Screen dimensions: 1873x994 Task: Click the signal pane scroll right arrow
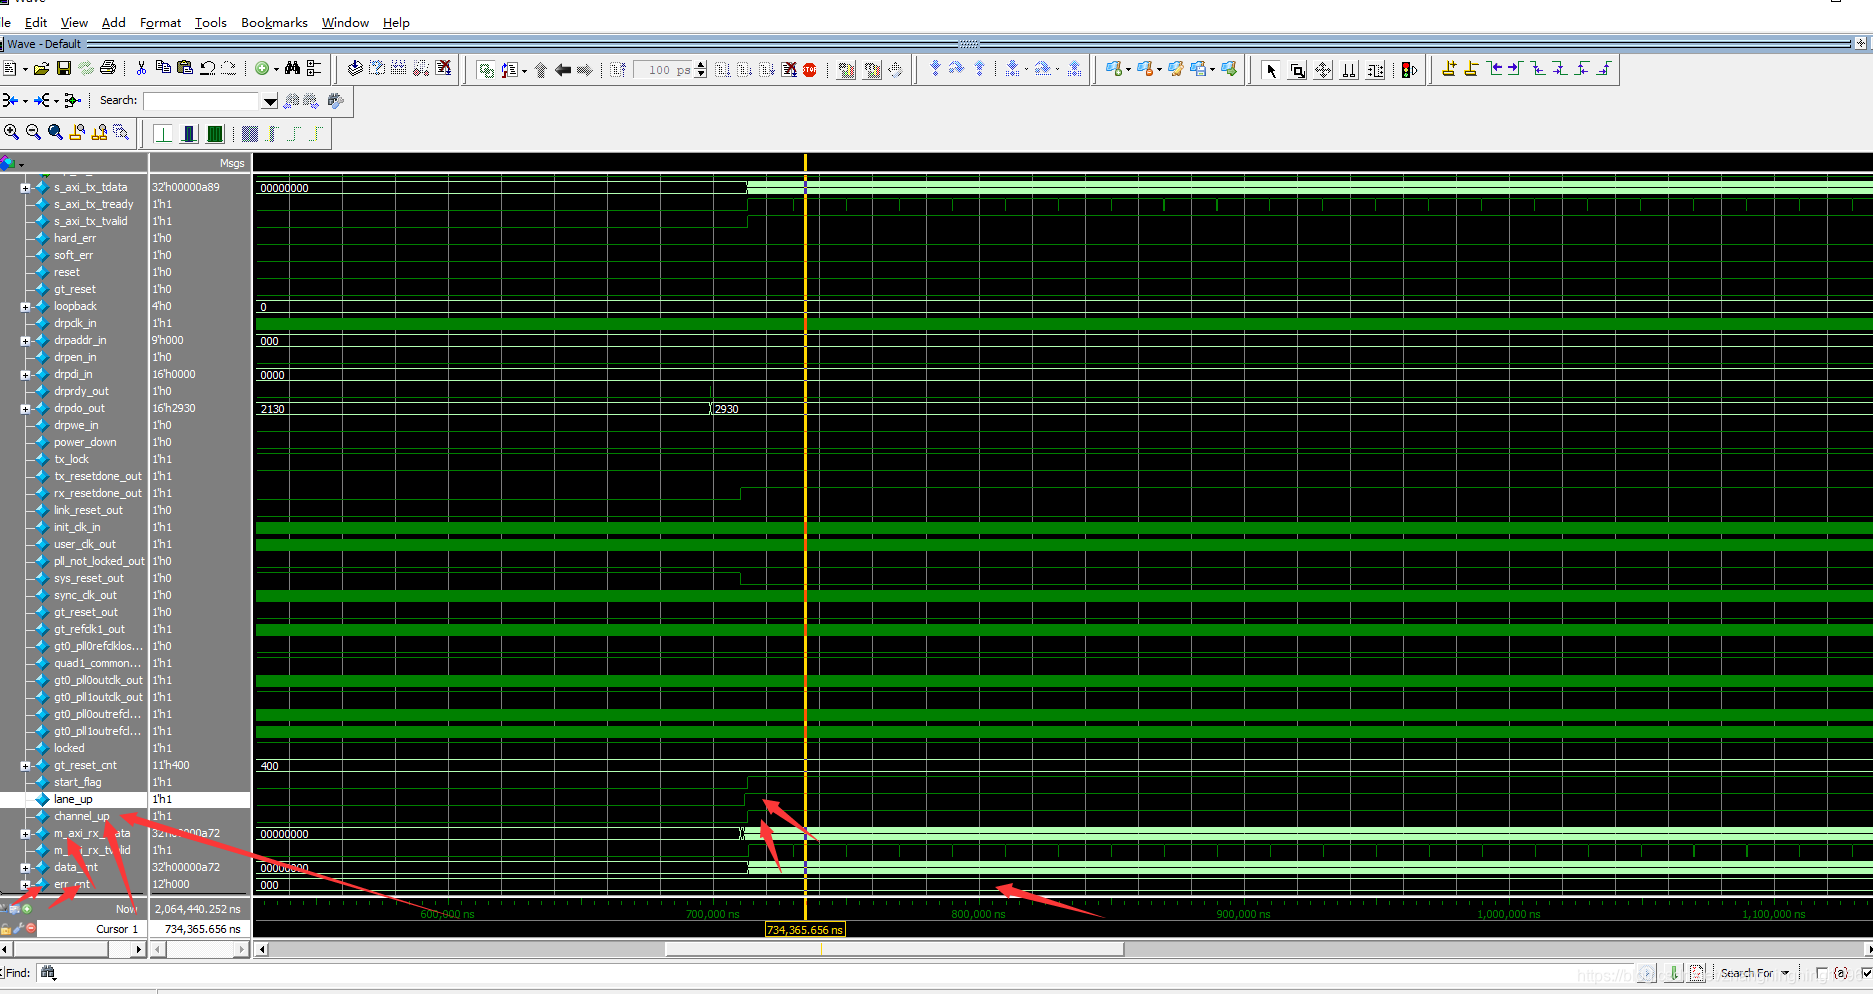pos(140,949)
